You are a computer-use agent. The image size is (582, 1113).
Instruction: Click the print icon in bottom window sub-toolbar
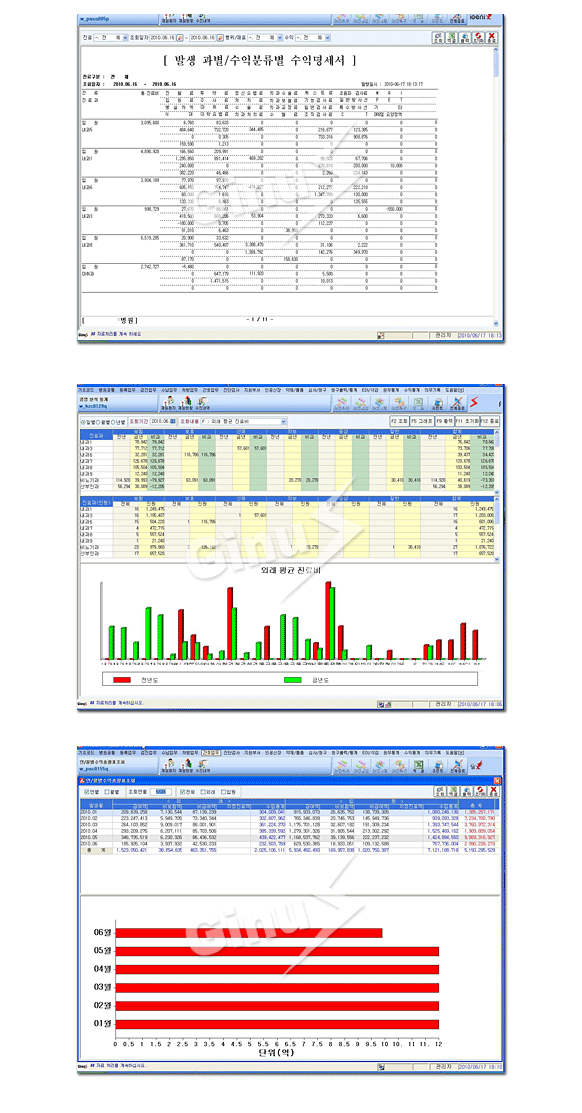tap(466, 790)
